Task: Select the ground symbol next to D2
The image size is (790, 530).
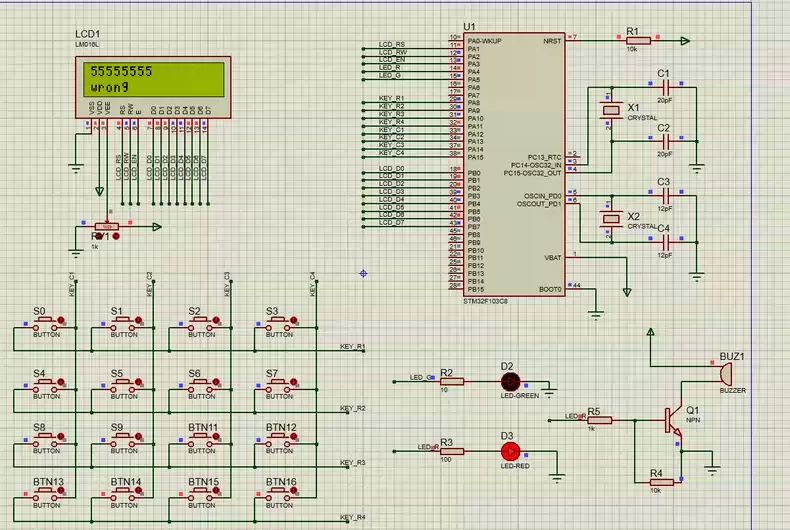Action: tap(549, 392)
